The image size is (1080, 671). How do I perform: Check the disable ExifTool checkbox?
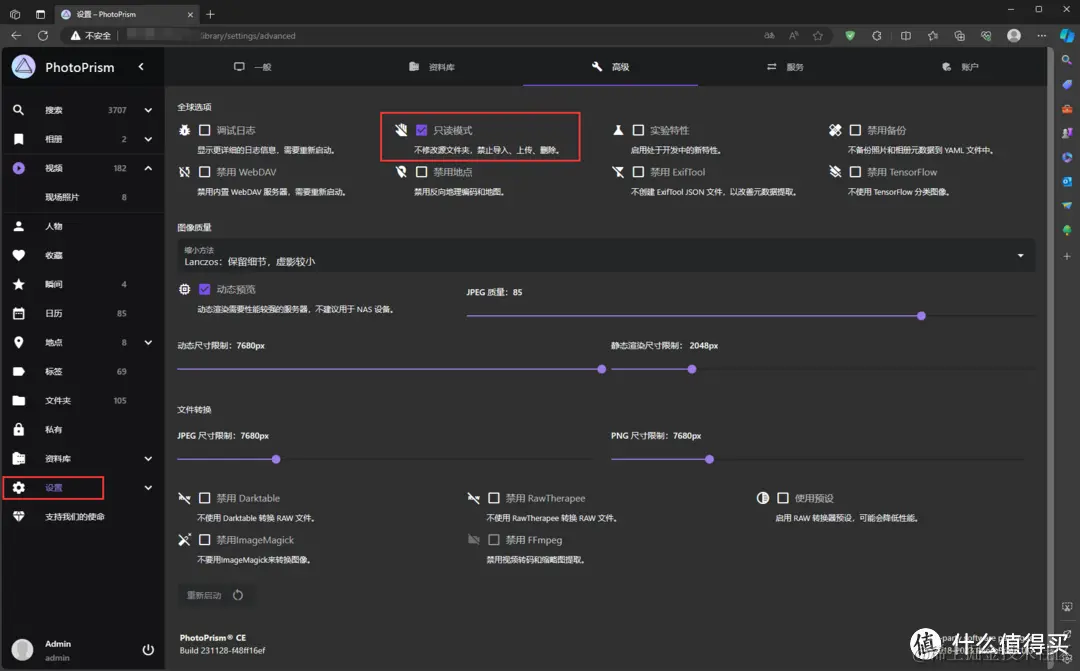click(638, 172)
